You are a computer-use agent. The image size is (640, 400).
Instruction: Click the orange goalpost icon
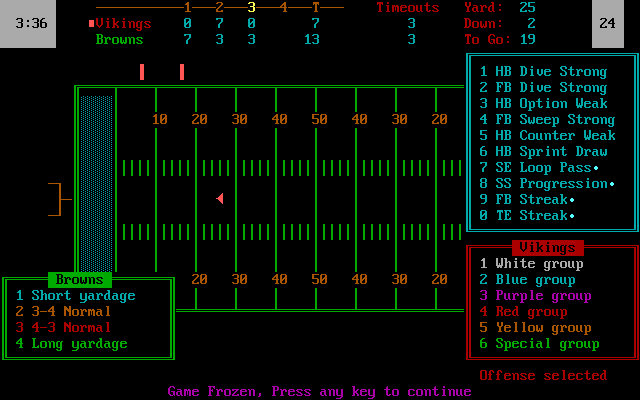pyautogui.click(x=60, y=200)
